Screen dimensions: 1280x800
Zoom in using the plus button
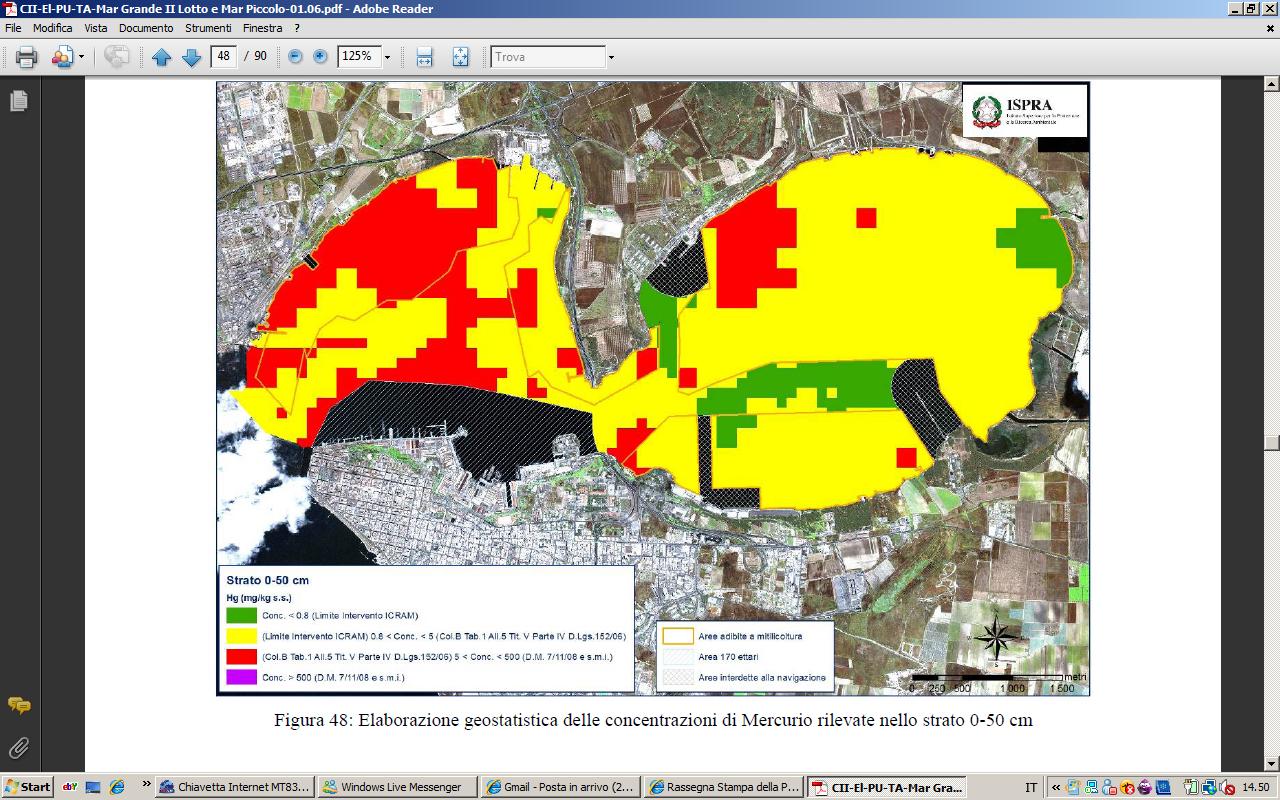(320, 57)
